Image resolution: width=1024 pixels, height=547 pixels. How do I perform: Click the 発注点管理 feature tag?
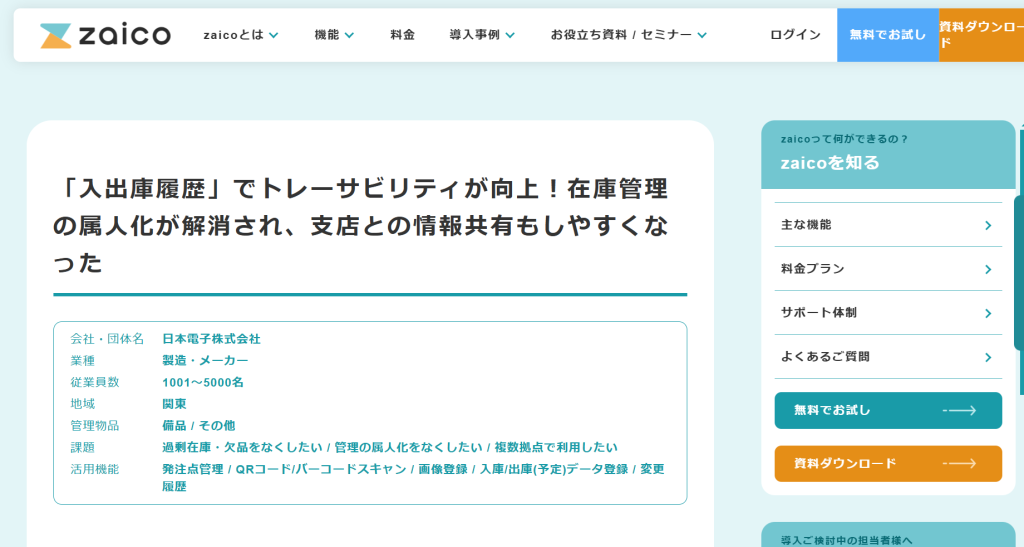[192, 469]
